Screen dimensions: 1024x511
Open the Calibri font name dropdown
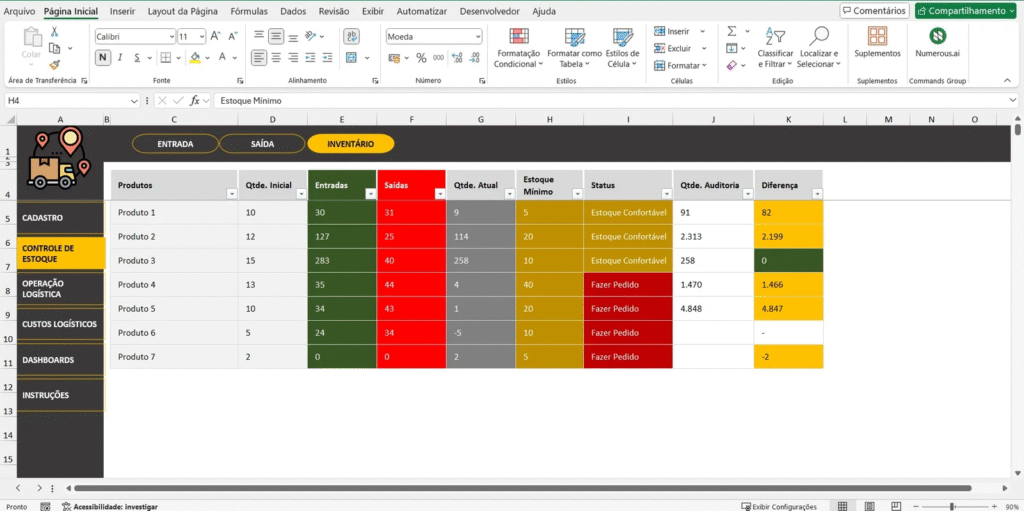(x=170, y=37)
